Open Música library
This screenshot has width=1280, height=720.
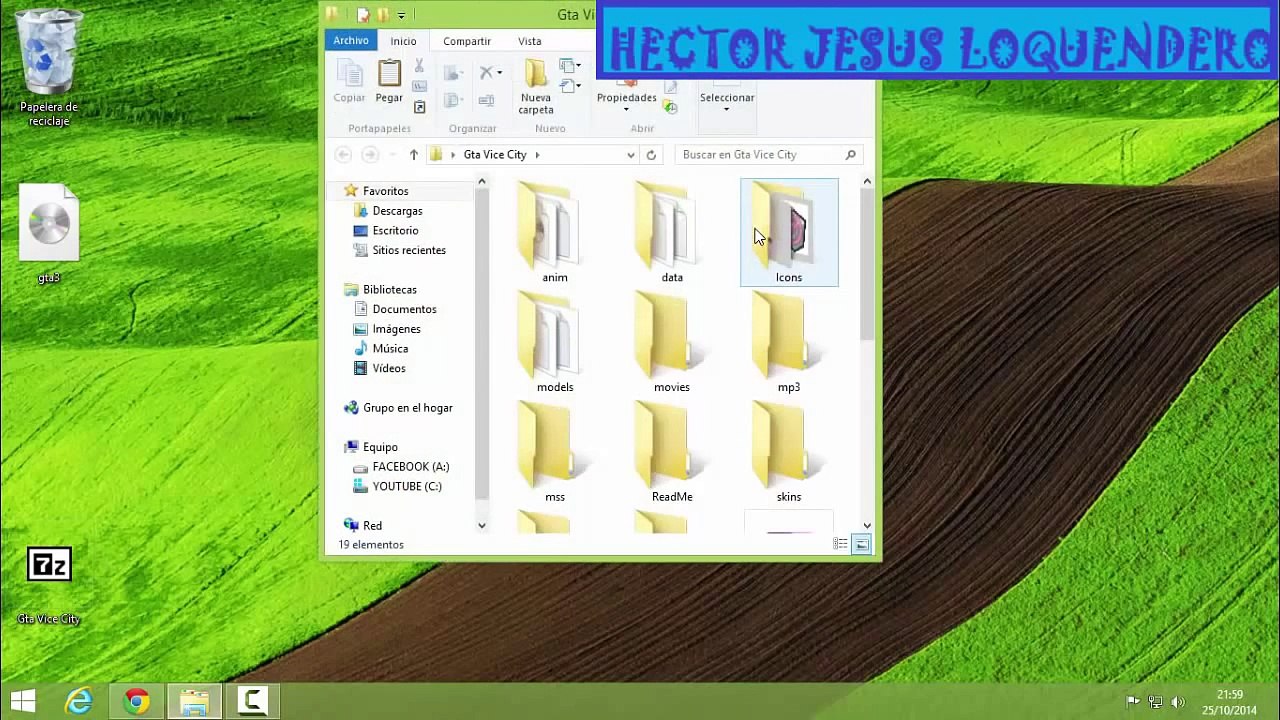pos(390,349)
